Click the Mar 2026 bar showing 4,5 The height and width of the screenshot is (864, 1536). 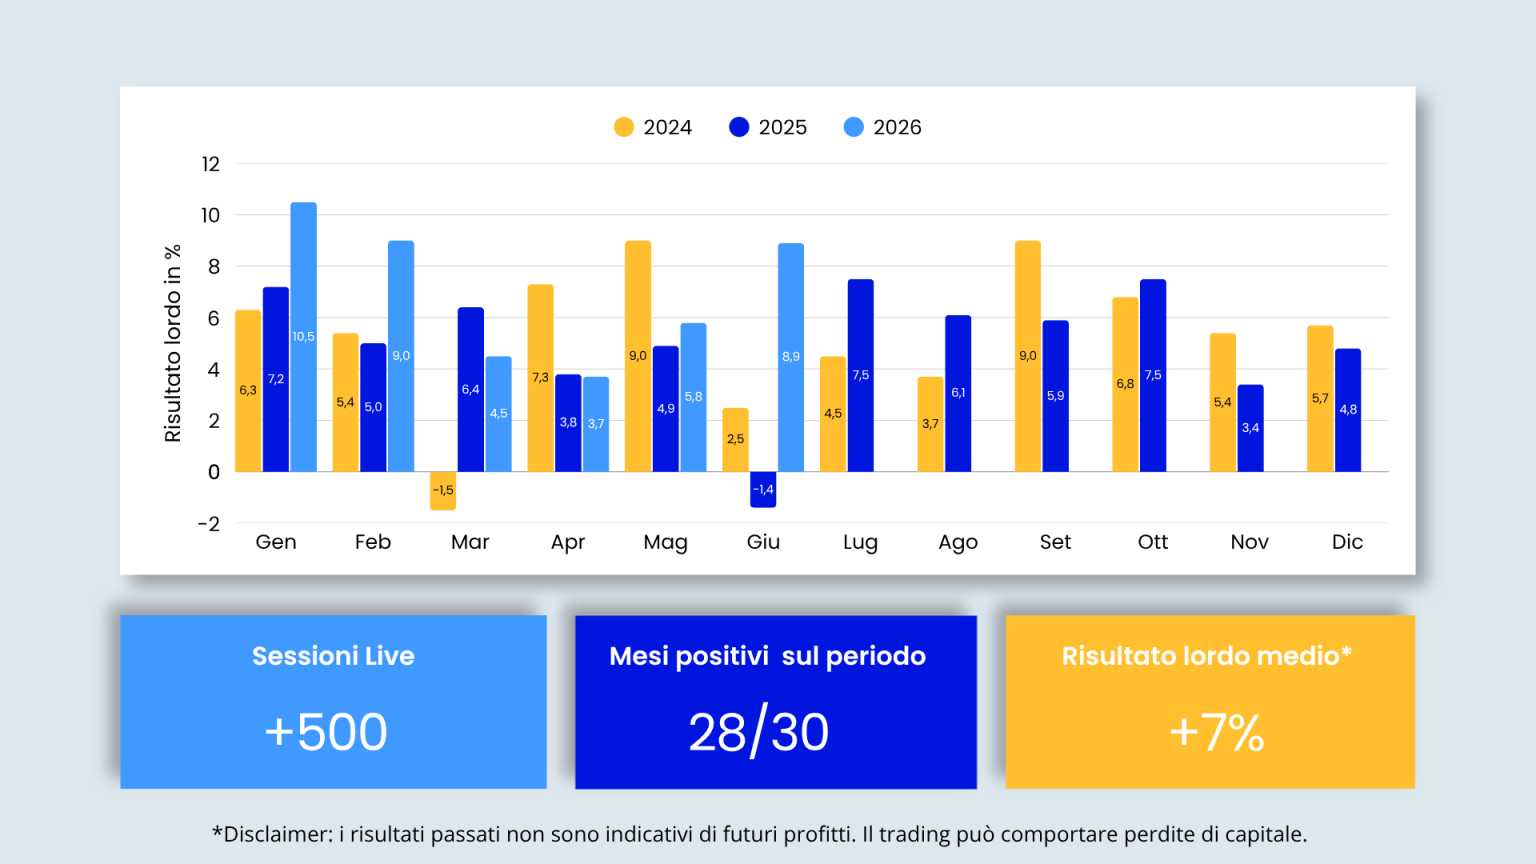pyautogui.click(x=499, y=414)
